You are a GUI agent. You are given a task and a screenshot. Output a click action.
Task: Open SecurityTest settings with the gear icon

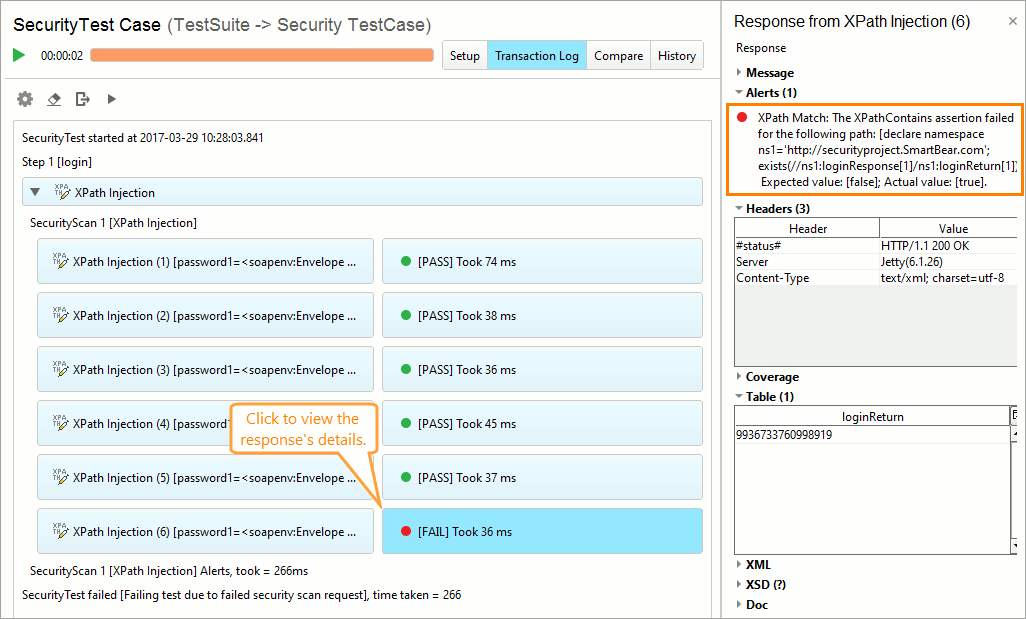click(24, 98)
